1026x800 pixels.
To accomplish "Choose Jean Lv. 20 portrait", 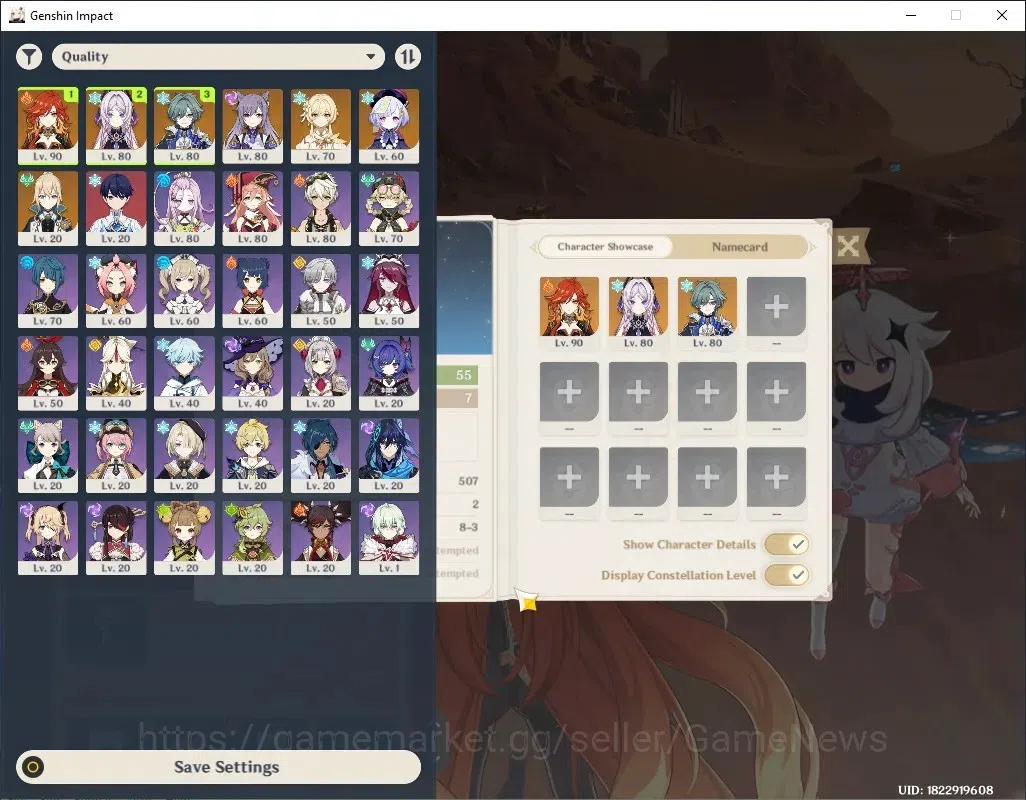I will pyautogui.click(x=48, y=208).
